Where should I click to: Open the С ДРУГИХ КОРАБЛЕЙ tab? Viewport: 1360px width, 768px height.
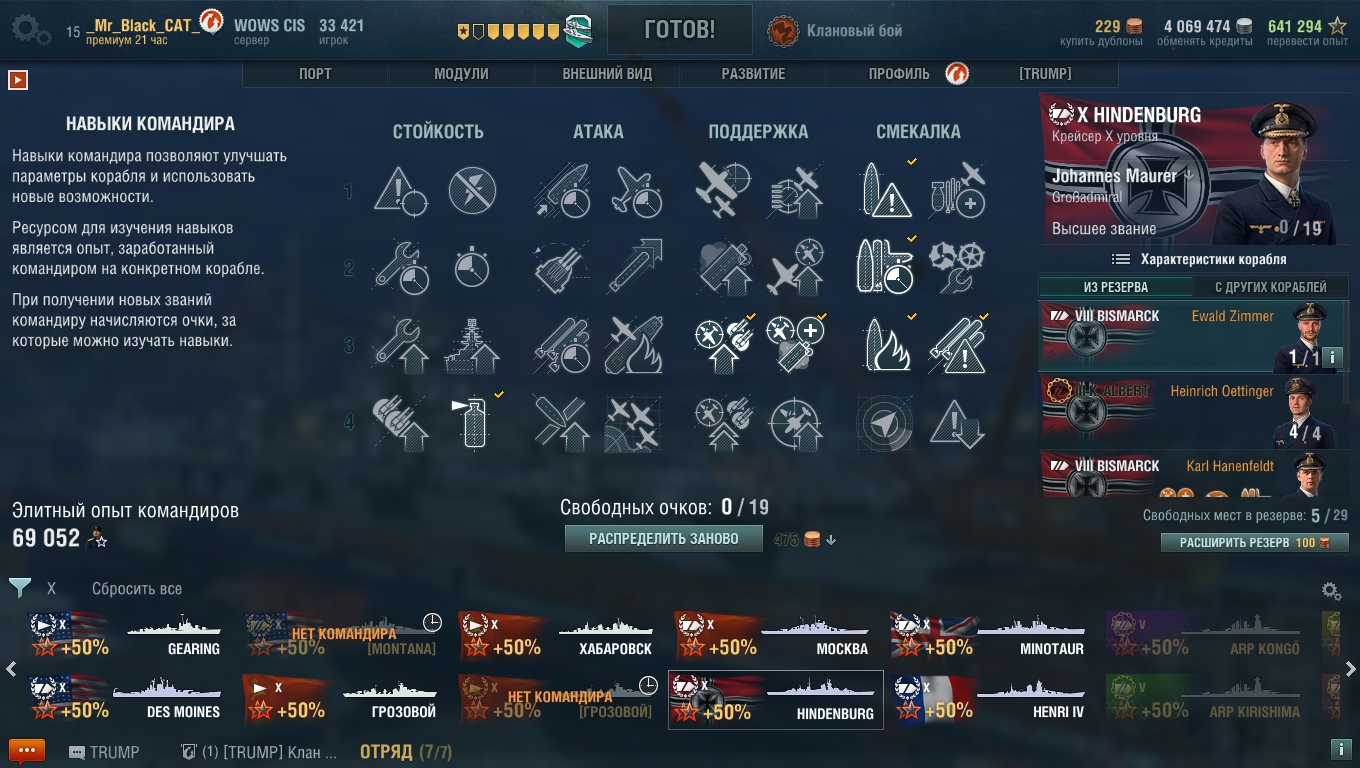pos(1271,287)
